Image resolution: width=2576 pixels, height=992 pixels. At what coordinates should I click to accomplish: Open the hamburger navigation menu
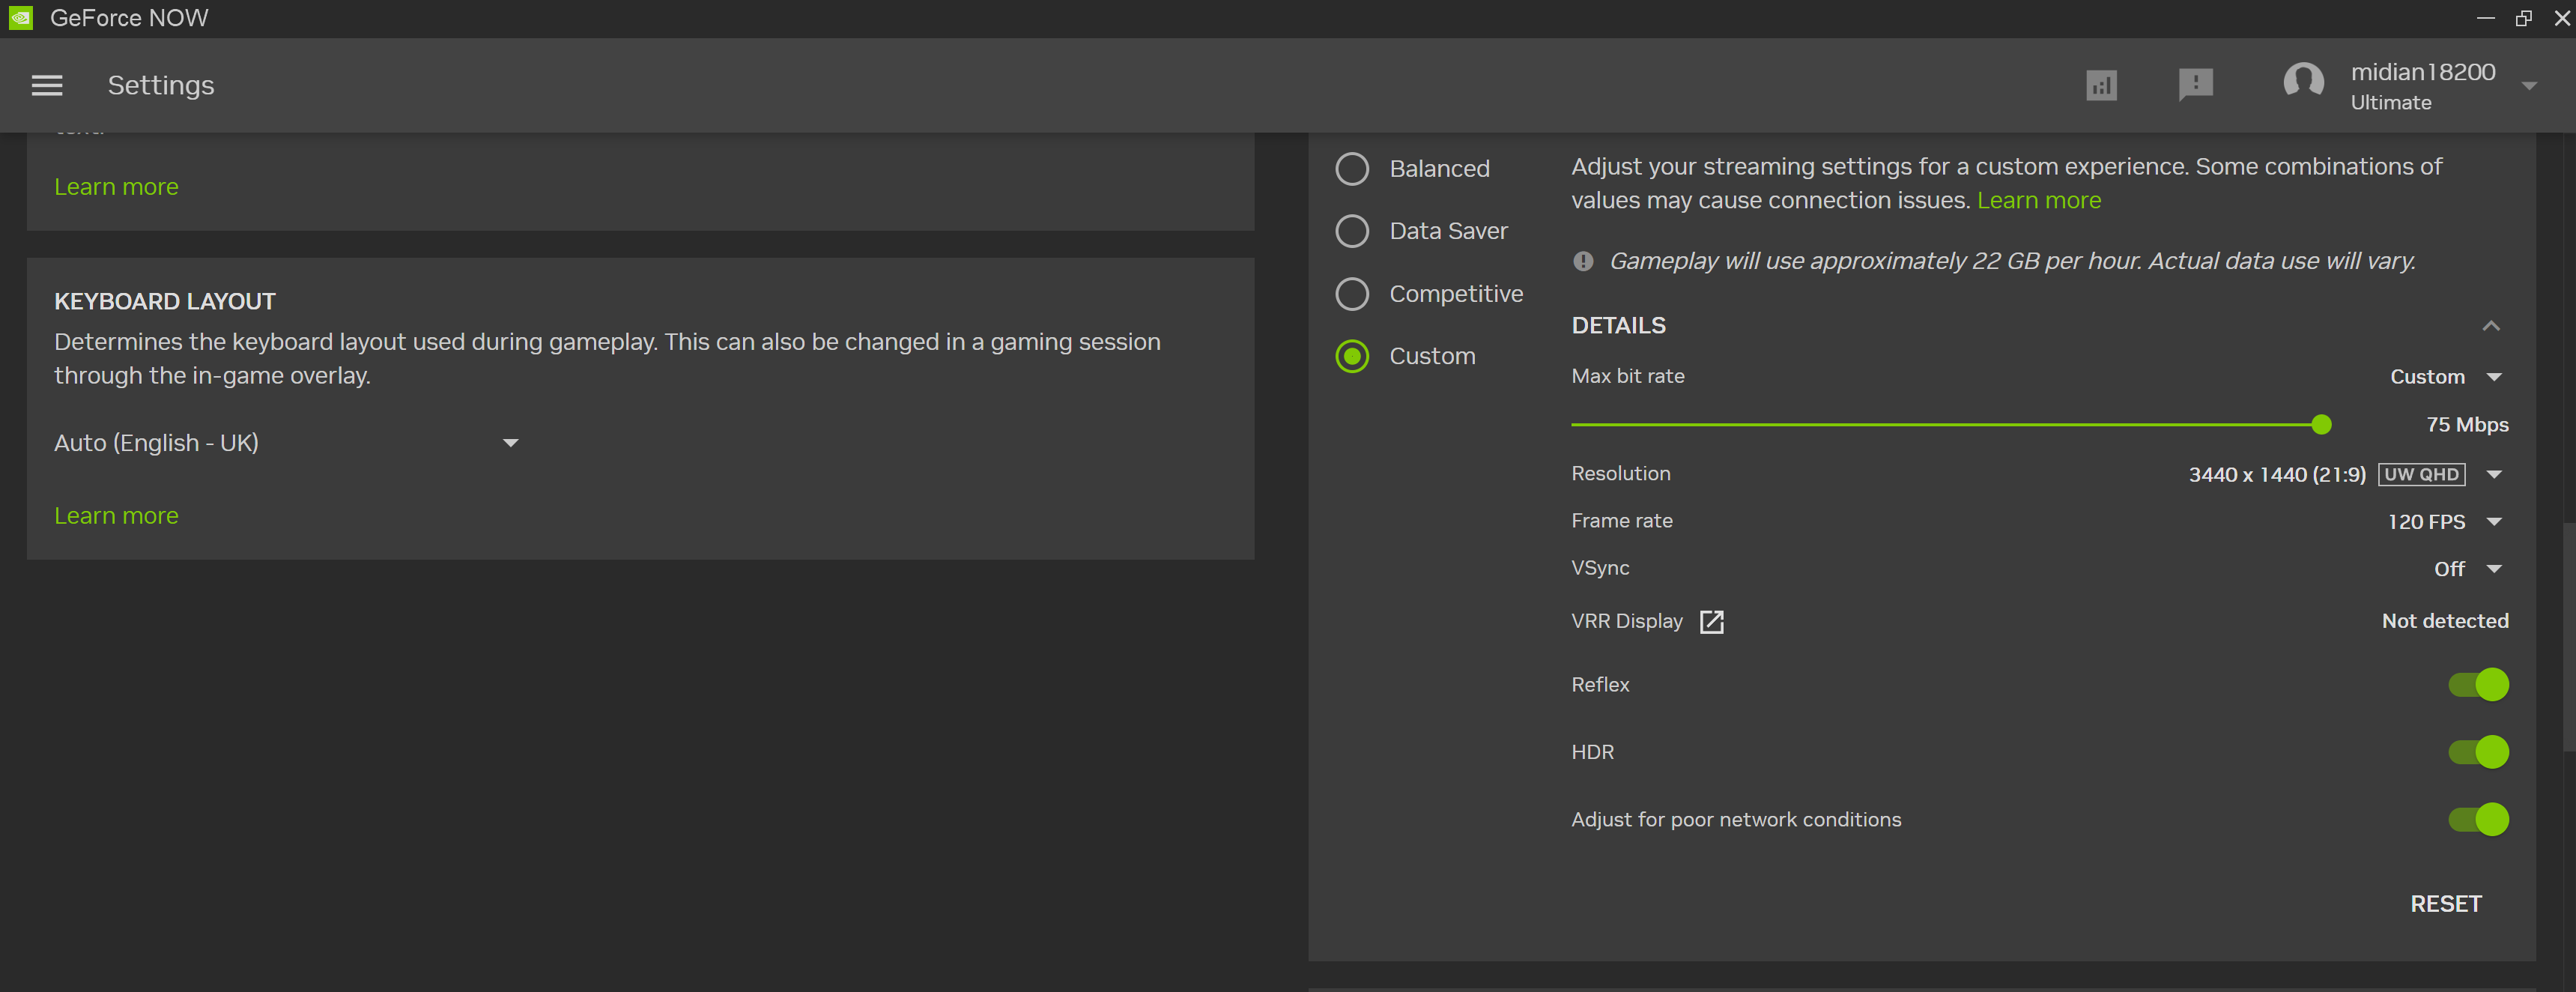(x=47, y=86)
